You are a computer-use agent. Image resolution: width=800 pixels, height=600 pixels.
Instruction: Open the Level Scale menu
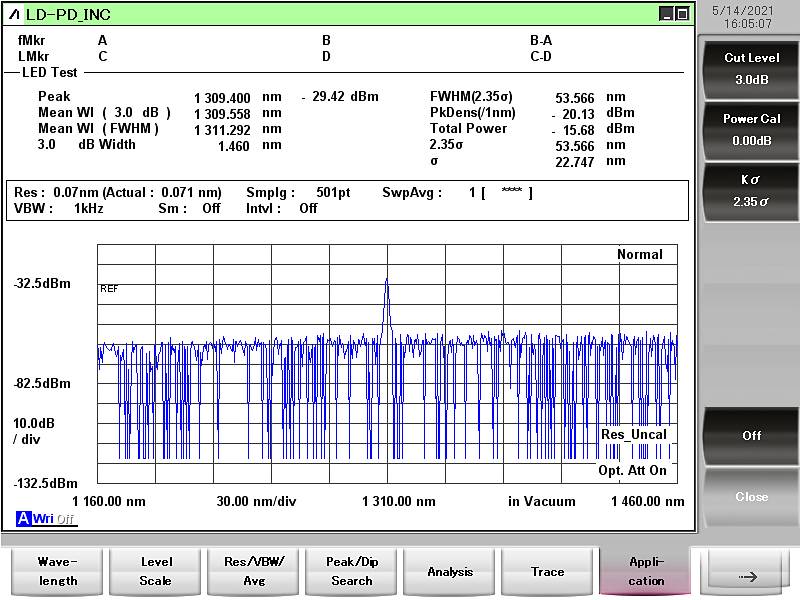pyautogui.click(x=155, y=571)
